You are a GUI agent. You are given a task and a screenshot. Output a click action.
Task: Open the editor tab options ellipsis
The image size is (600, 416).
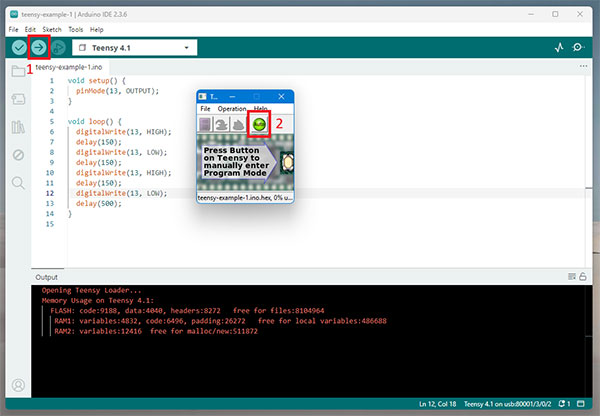[583, 66]
